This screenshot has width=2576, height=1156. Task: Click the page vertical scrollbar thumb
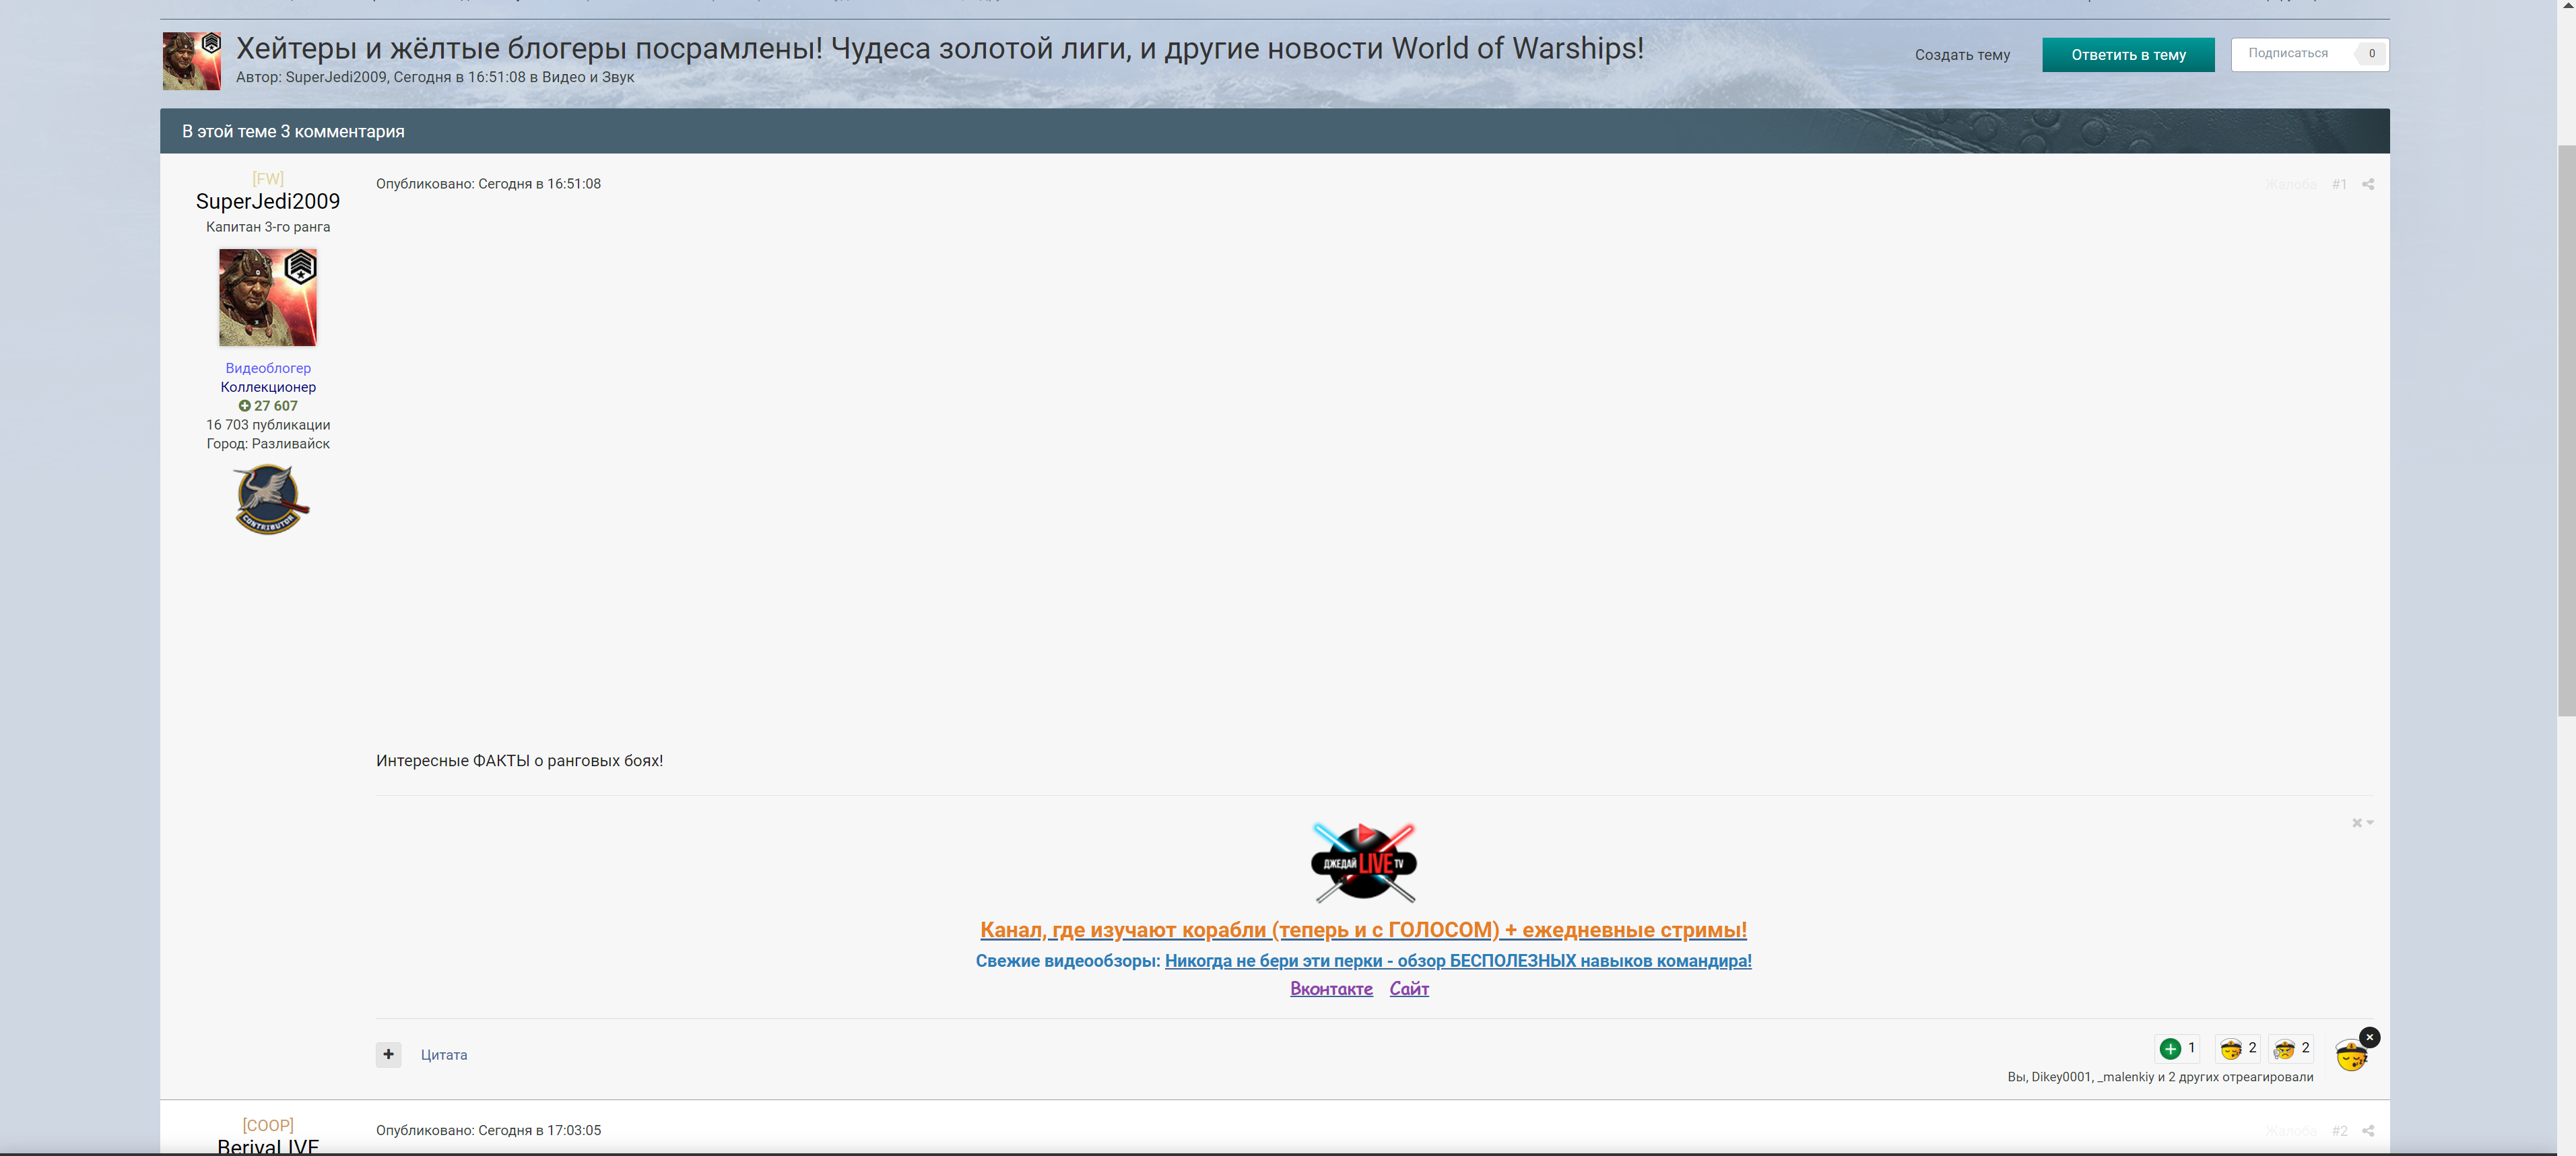coord(2566,430)
